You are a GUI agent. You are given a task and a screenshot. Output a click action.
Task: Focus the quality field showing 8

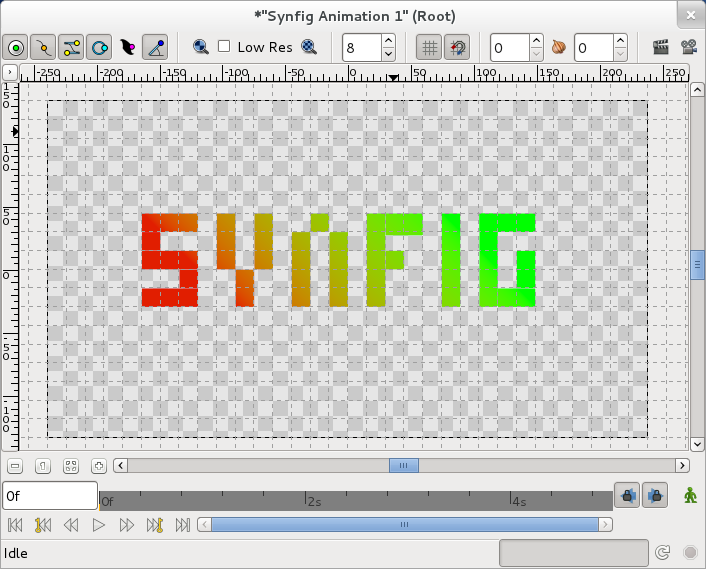[x=362, y=48]
